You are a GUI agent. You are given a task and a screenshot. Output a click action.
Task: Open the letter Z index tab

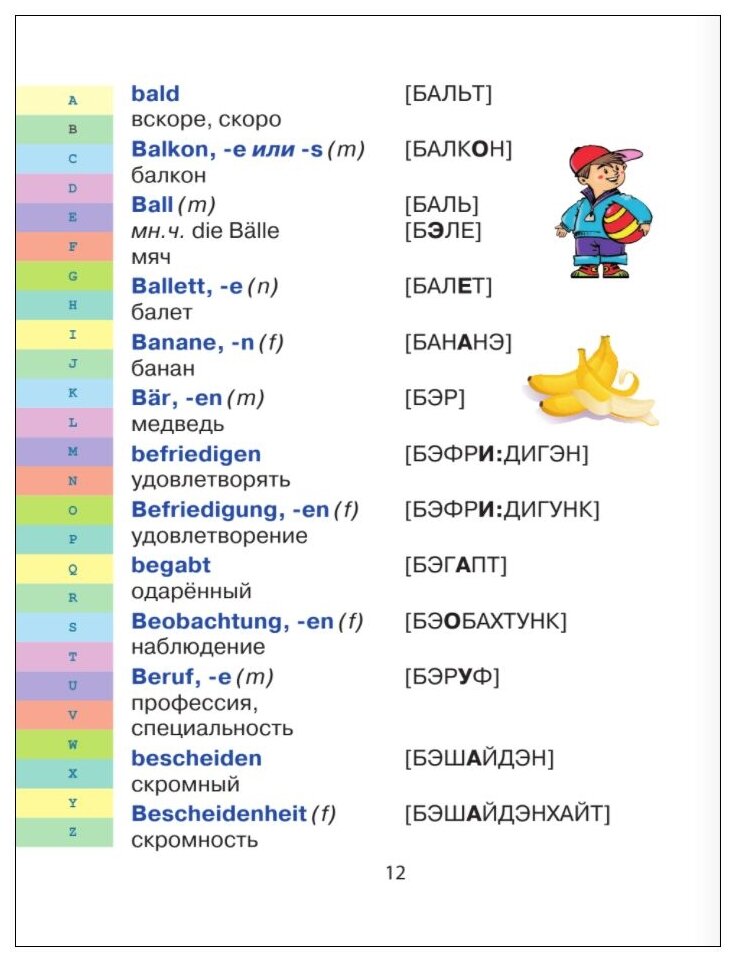point(65,832)
